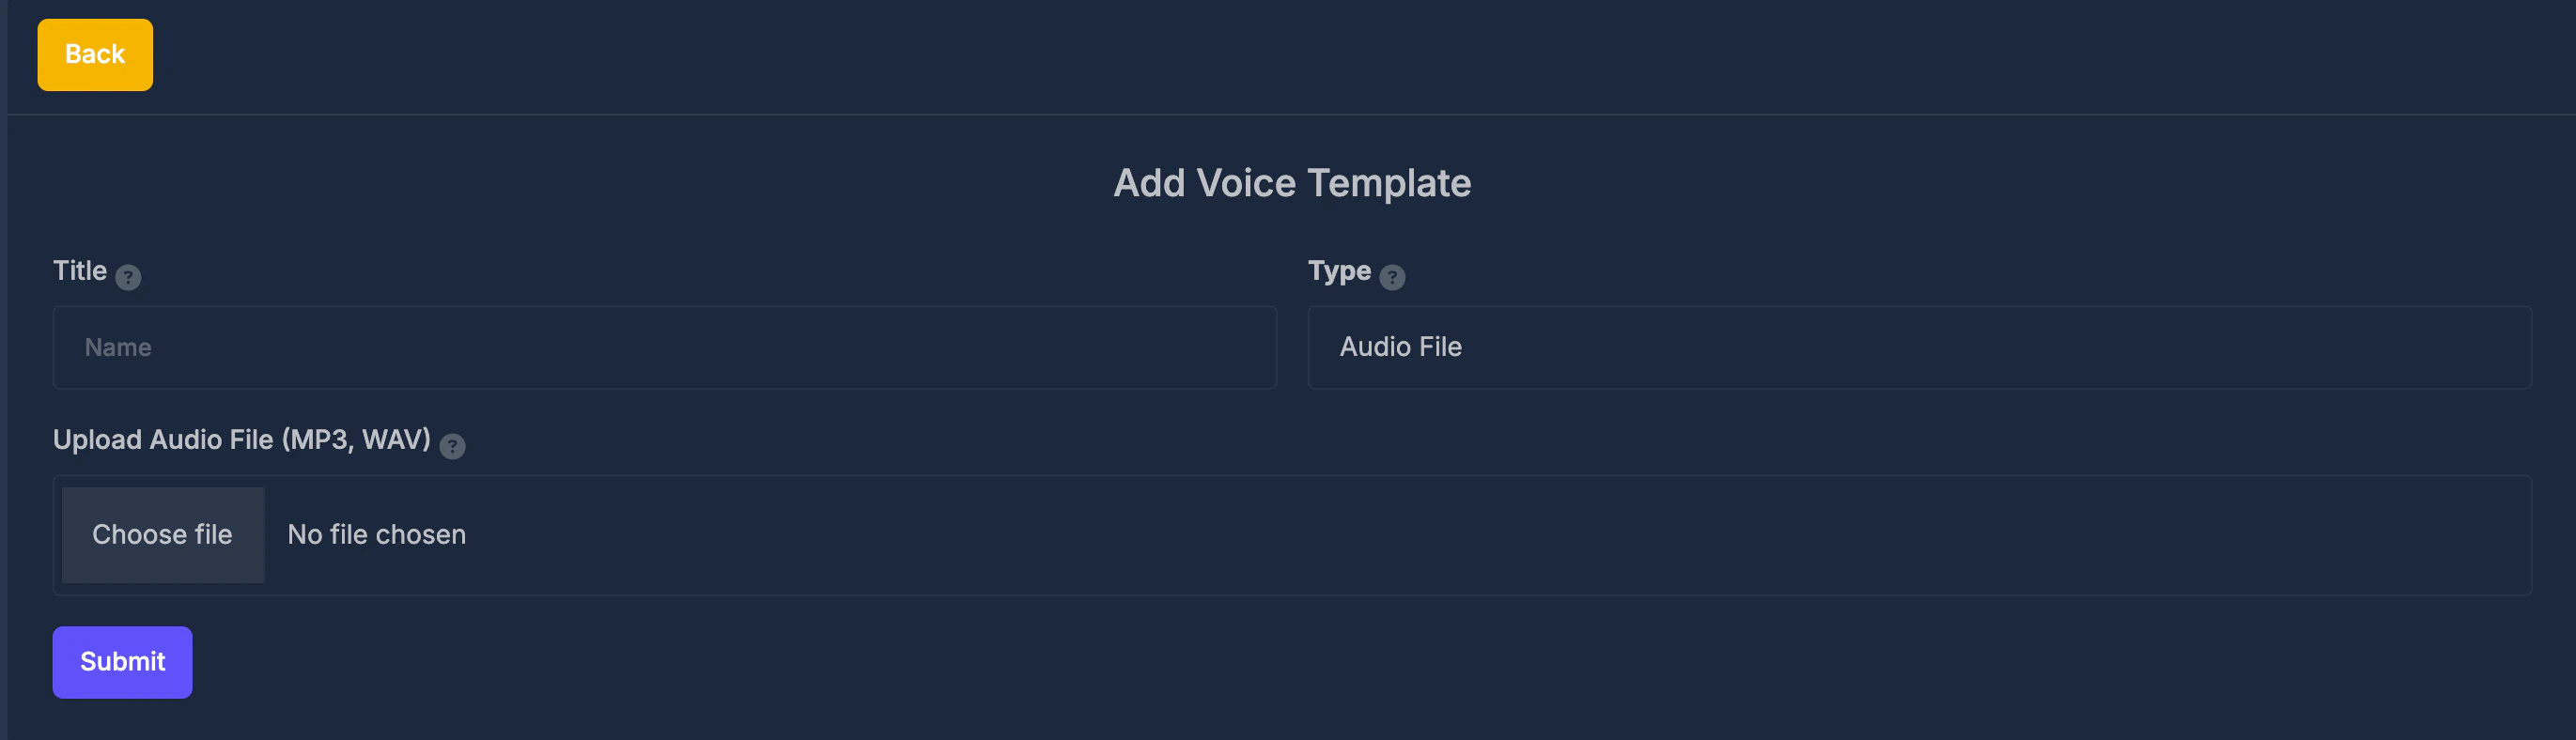2576x740 pixels.
Task: Click the question mark beside Type label
Action: tap(1394, 278)
